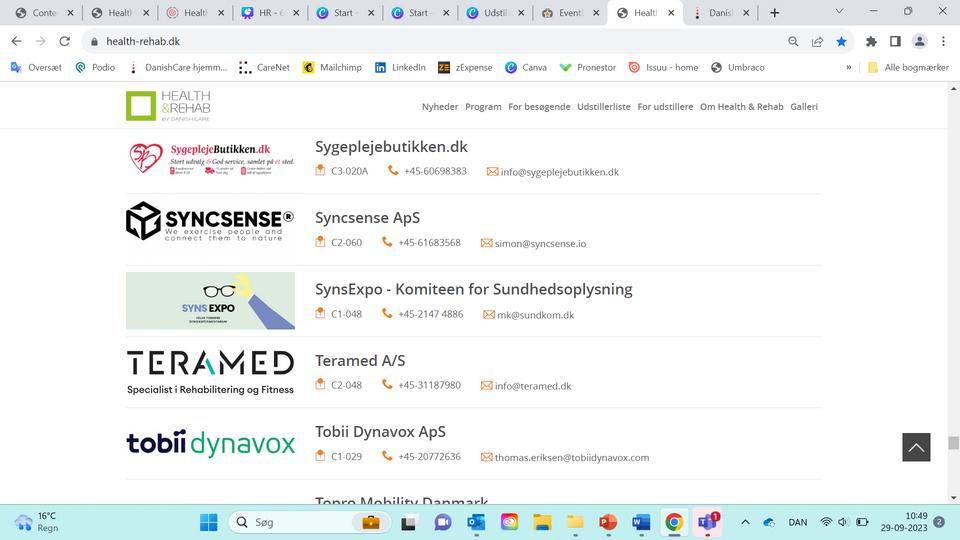This screenshot has height=540, width=960.
Task: Open the Chrome three-dot menu
Action: (943, 41)
